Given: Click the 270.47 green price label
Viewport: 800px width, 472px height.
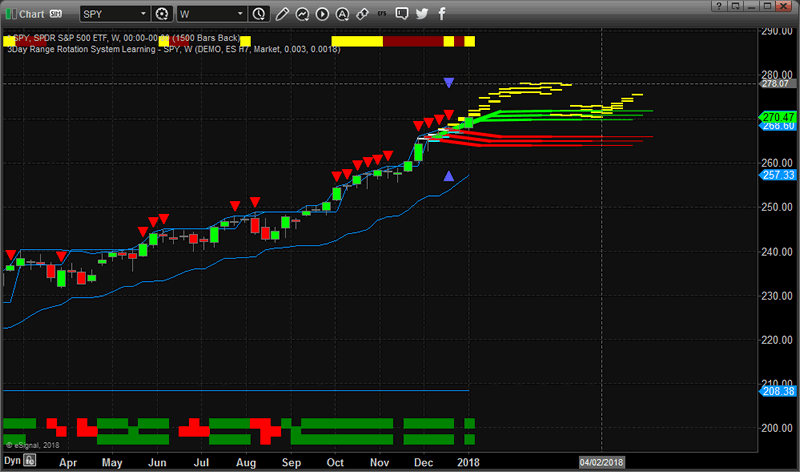Looking at the screenshot, I should click(778, 117).
